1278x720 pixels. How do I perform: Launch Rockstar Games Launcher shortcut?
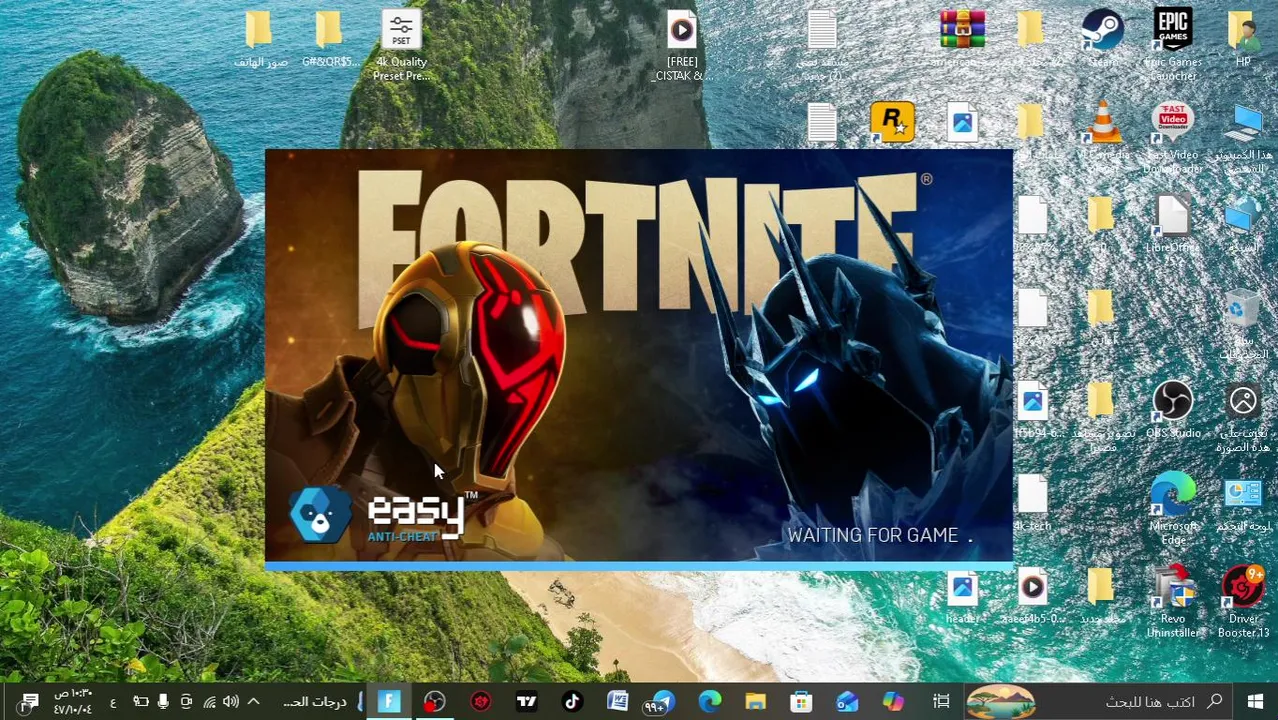click(892, 122)
